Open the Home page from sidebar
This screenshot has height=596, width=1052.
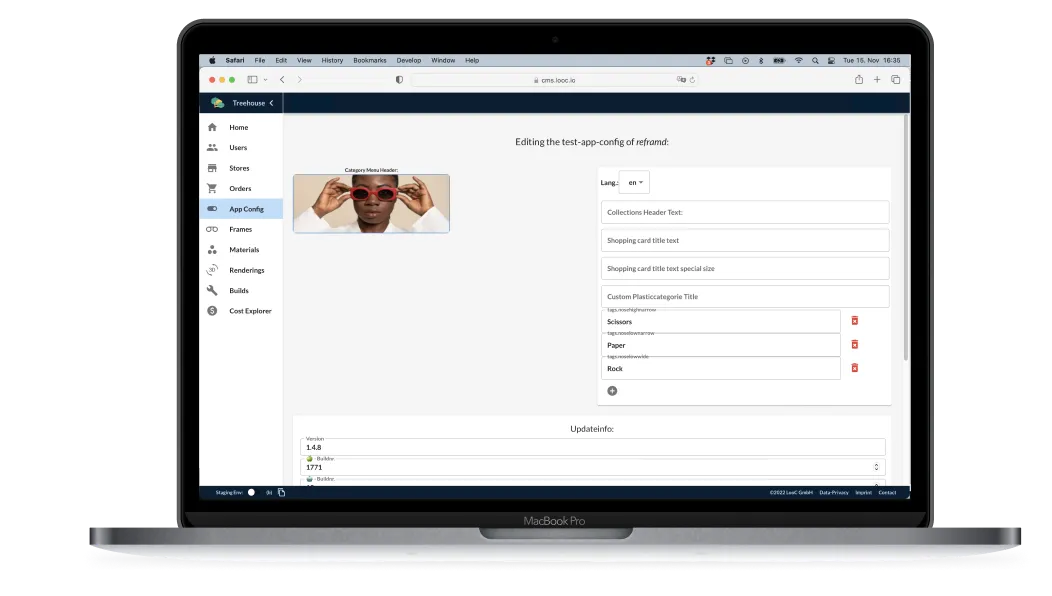point(238,128)
